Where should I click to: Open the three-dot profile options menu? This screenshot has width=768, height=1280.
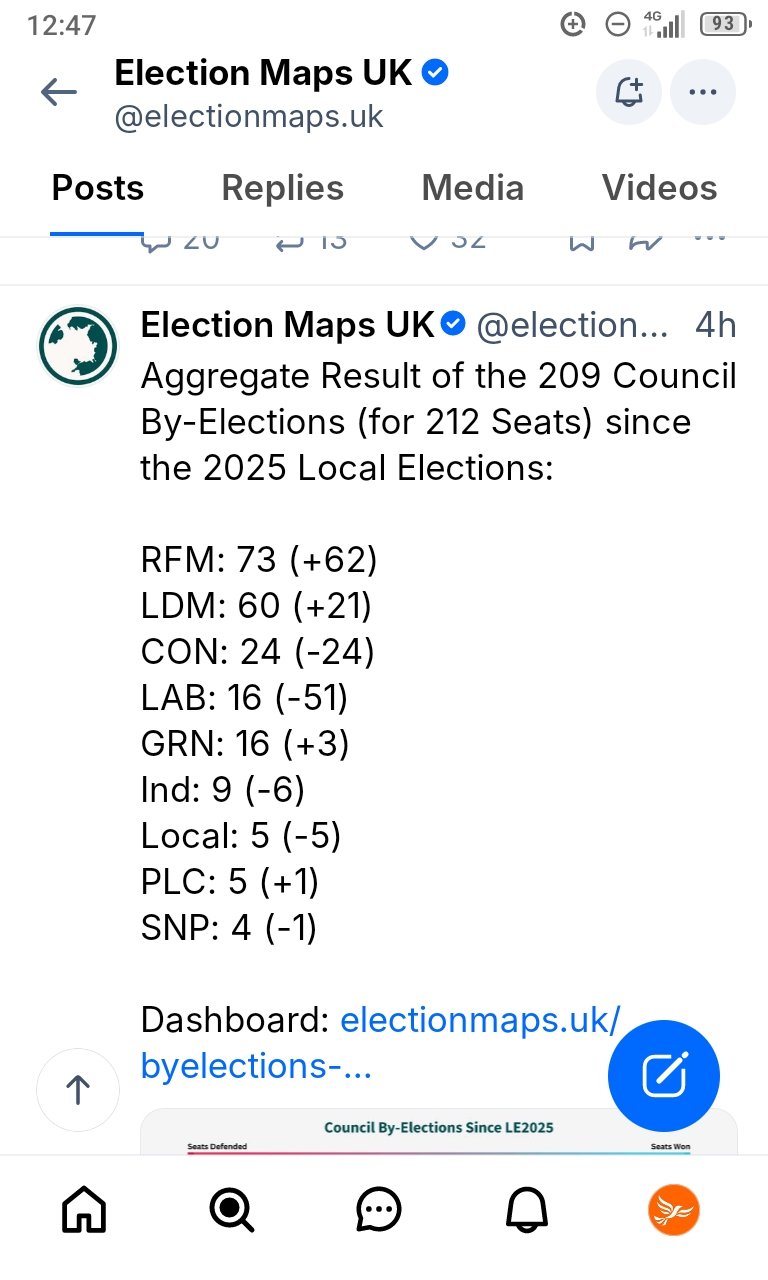click(x=702, y=93)
